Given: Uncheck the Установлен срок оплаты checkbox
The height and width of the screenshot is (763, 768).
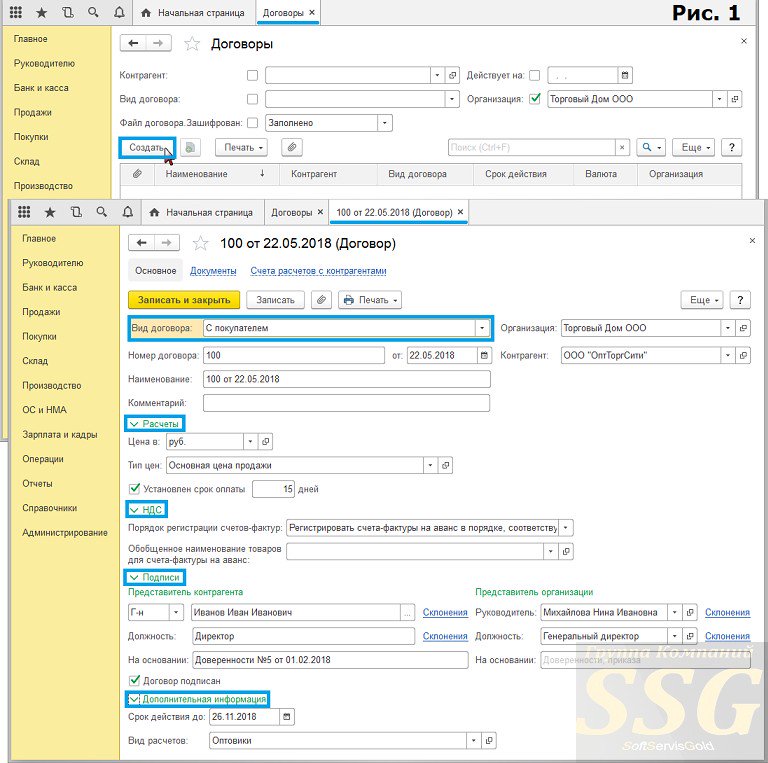Looking at the screenshot, I should tap(136, 489).
